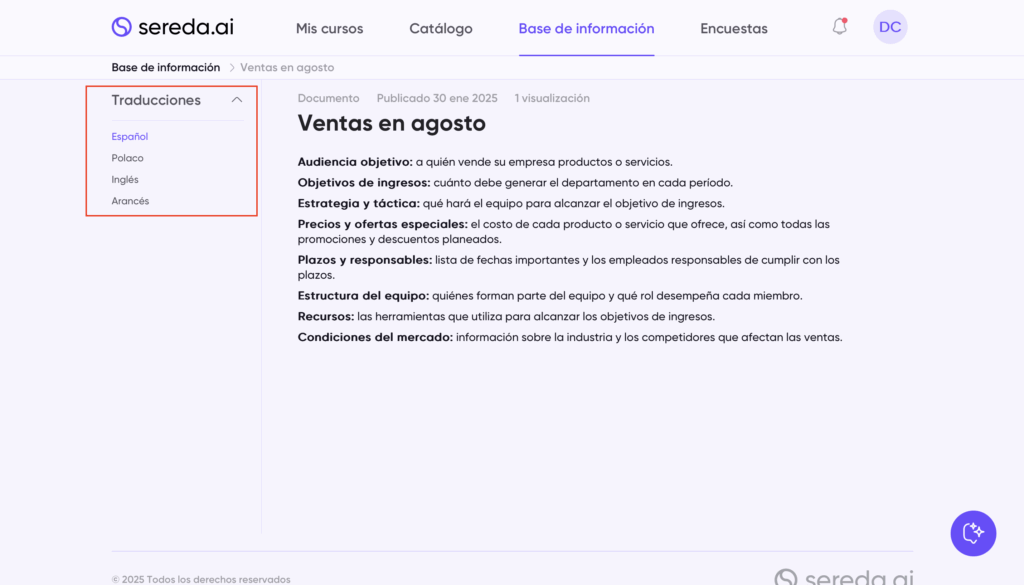Launch the AI assistant floating button

(972, 533)
